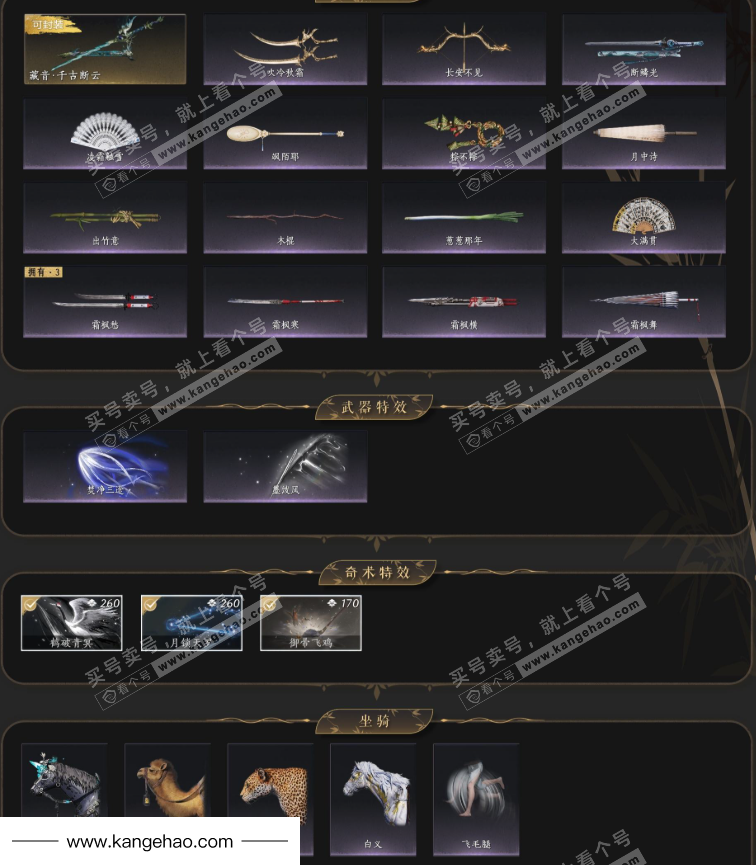Open the 长安不见 bow skin
The width and height of the screenshot is (756, 865).
(464, 50)
